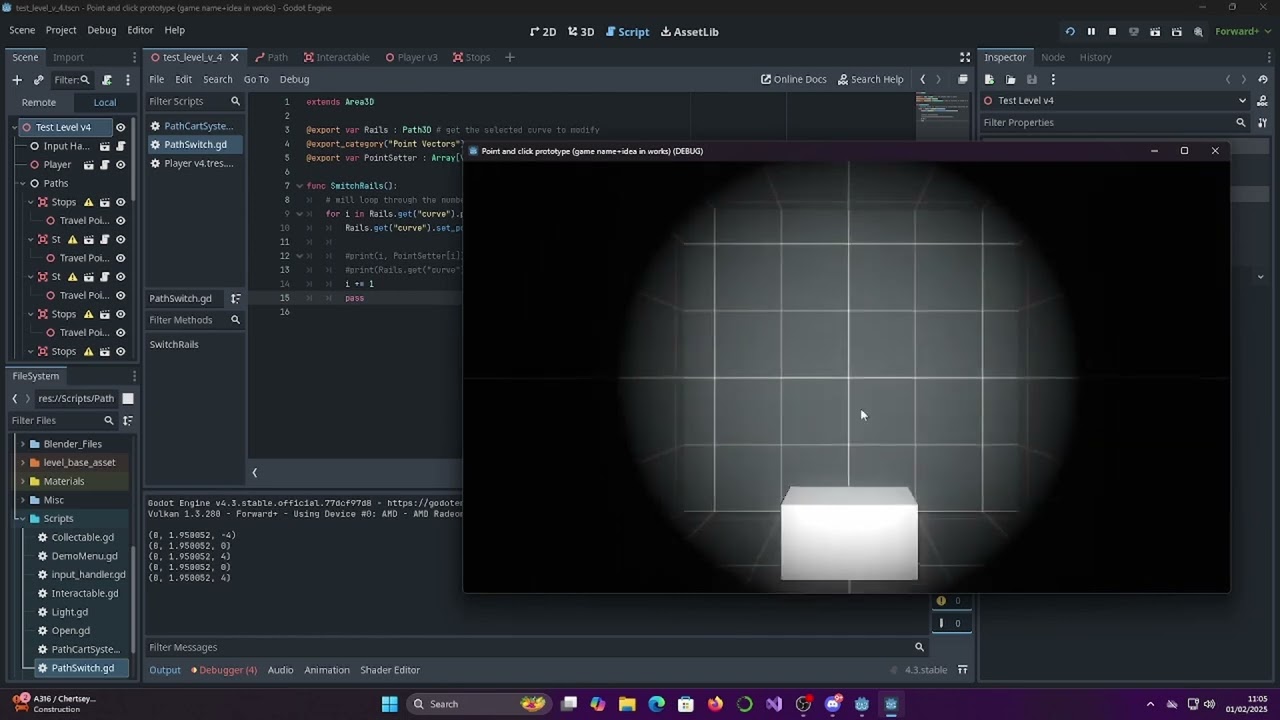Screen dimensions: 1280x720
Task: Instantiate a child scene via the link icon
Action: [38, 80]
